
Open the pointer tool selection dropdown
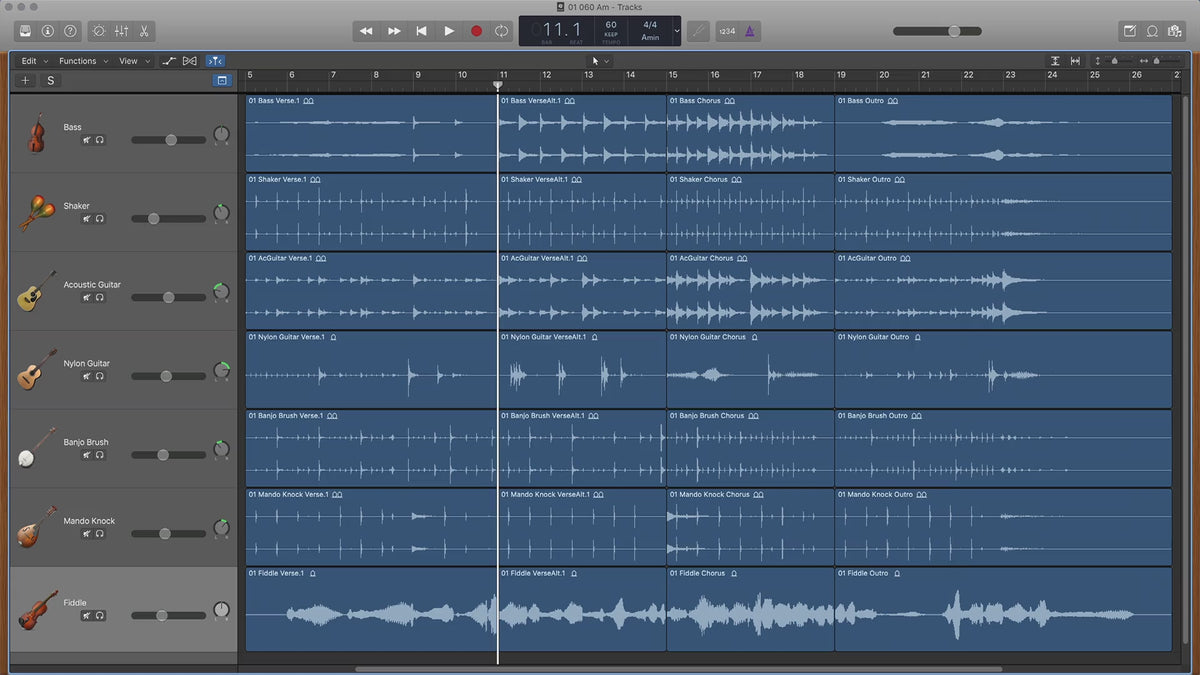click(600, 61)
